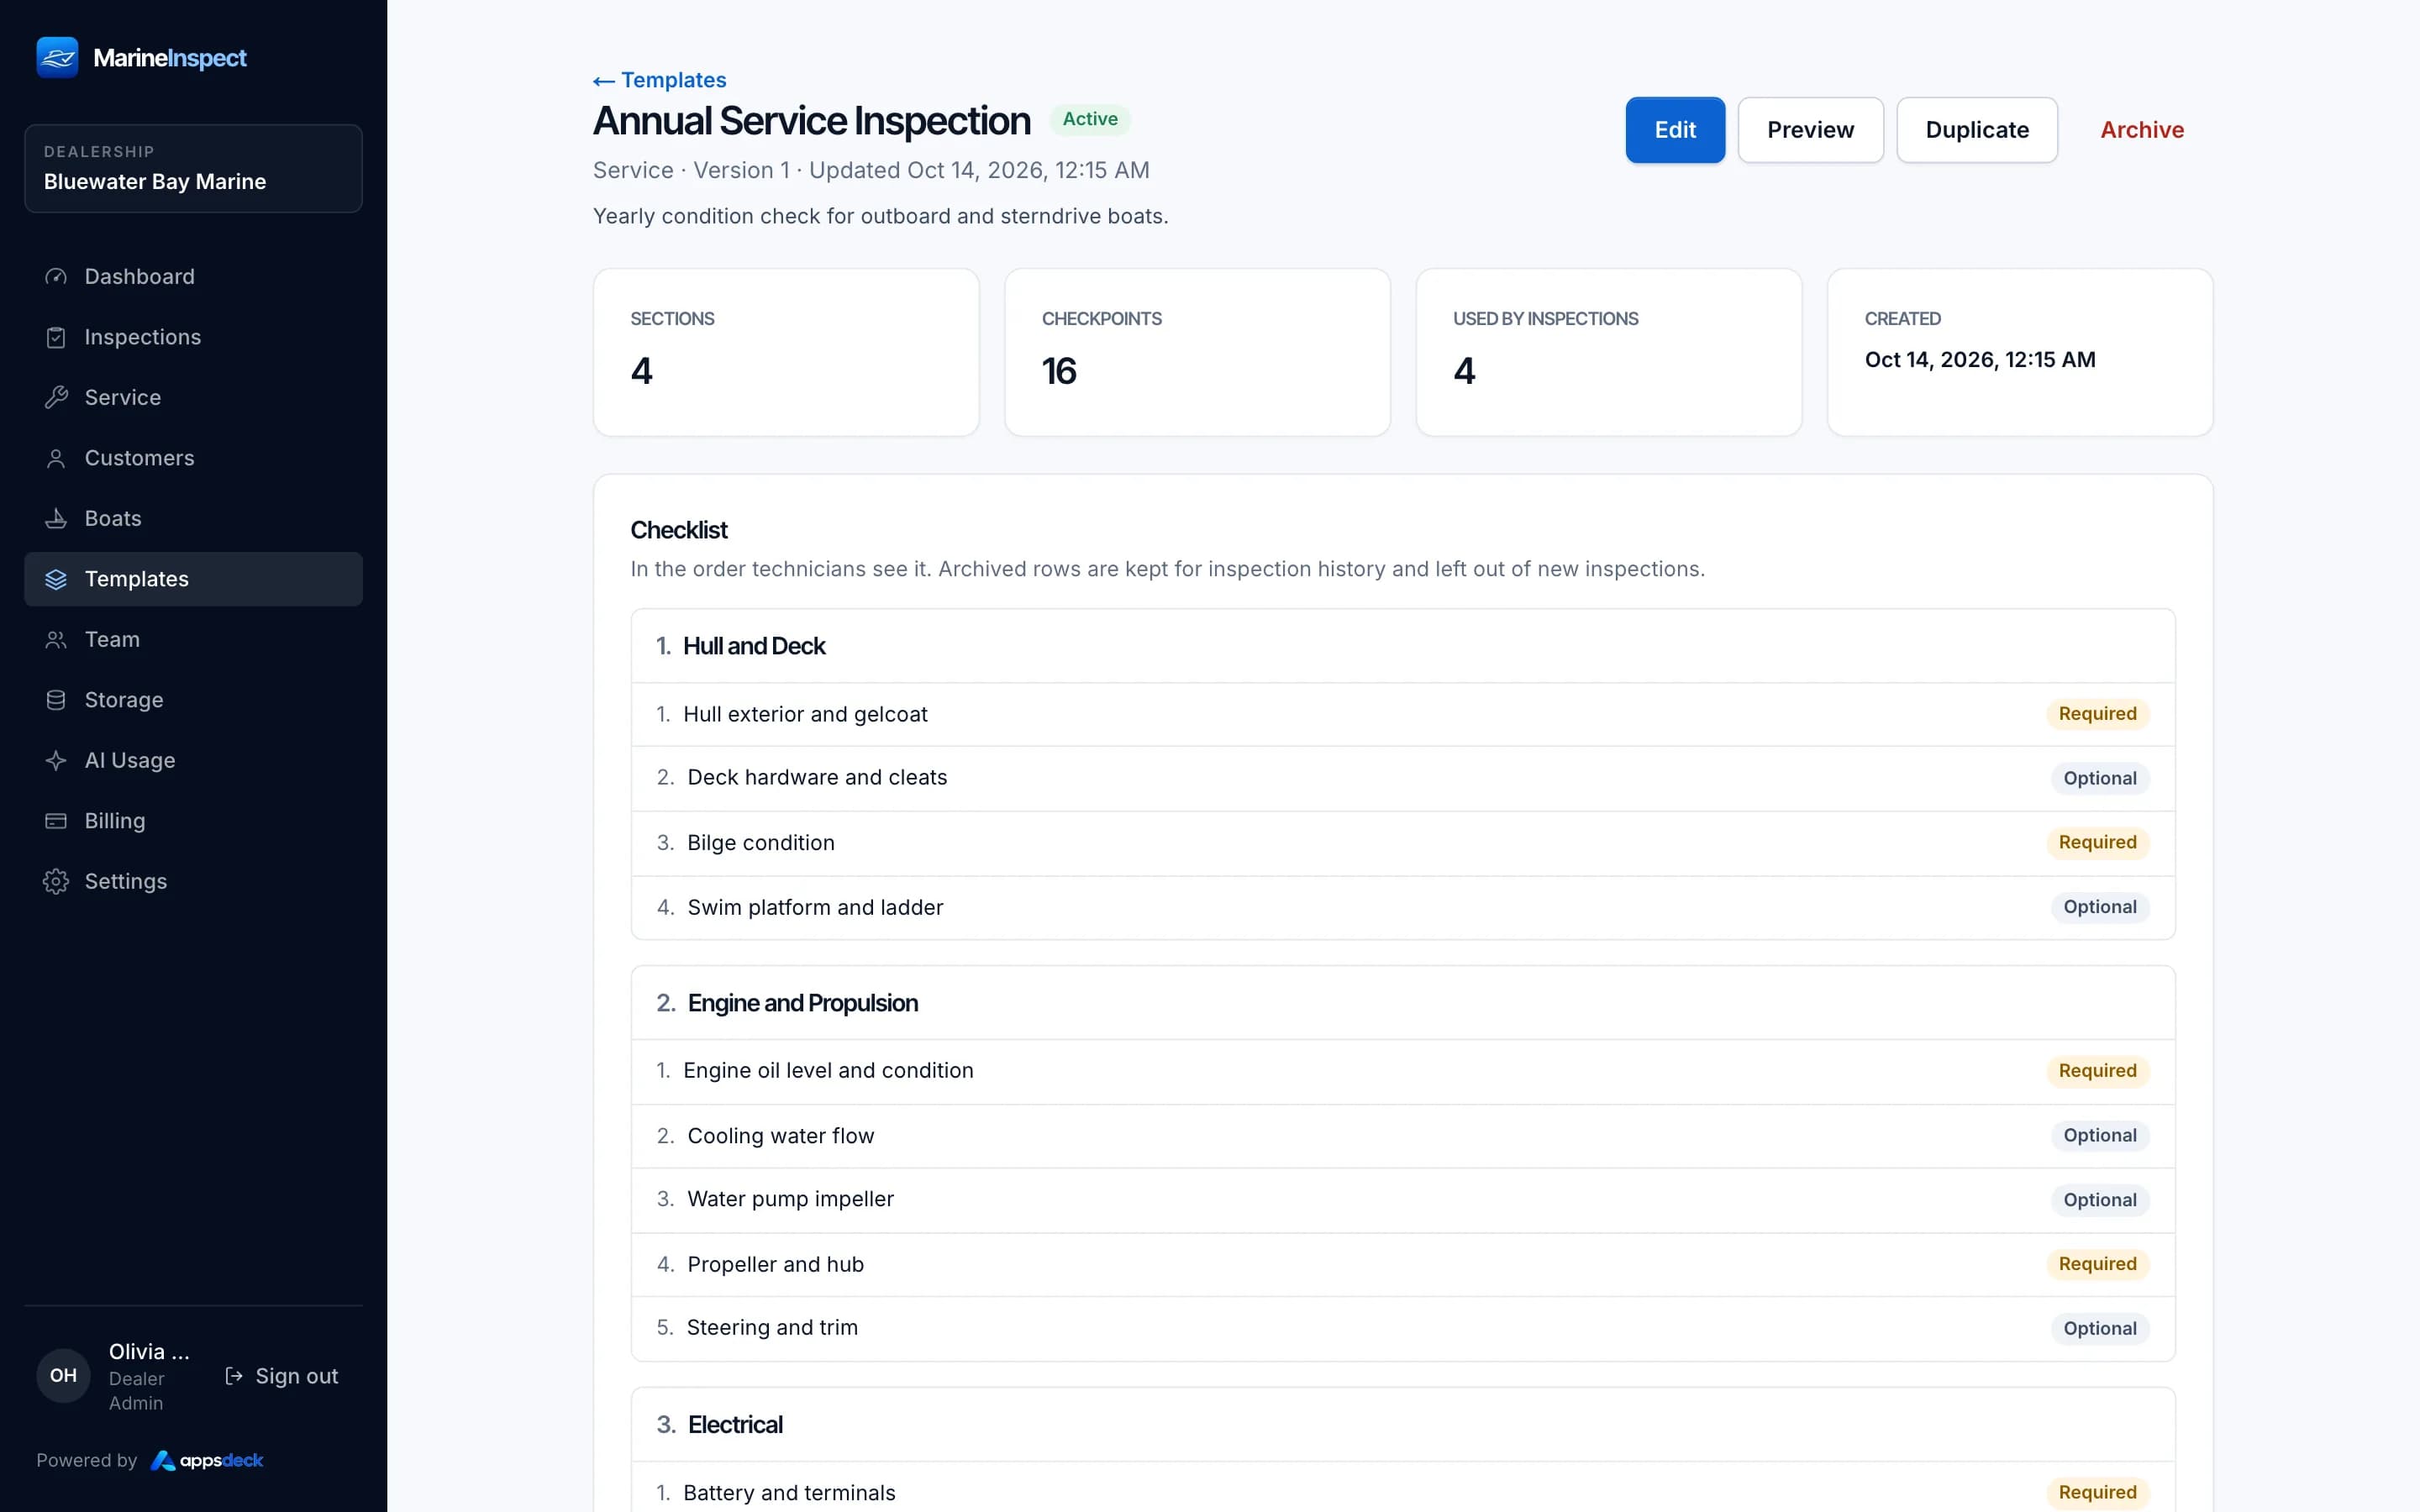Open the Team menu item
The height and width of the screenshot is (1512, 2420).
click(193, 640)
